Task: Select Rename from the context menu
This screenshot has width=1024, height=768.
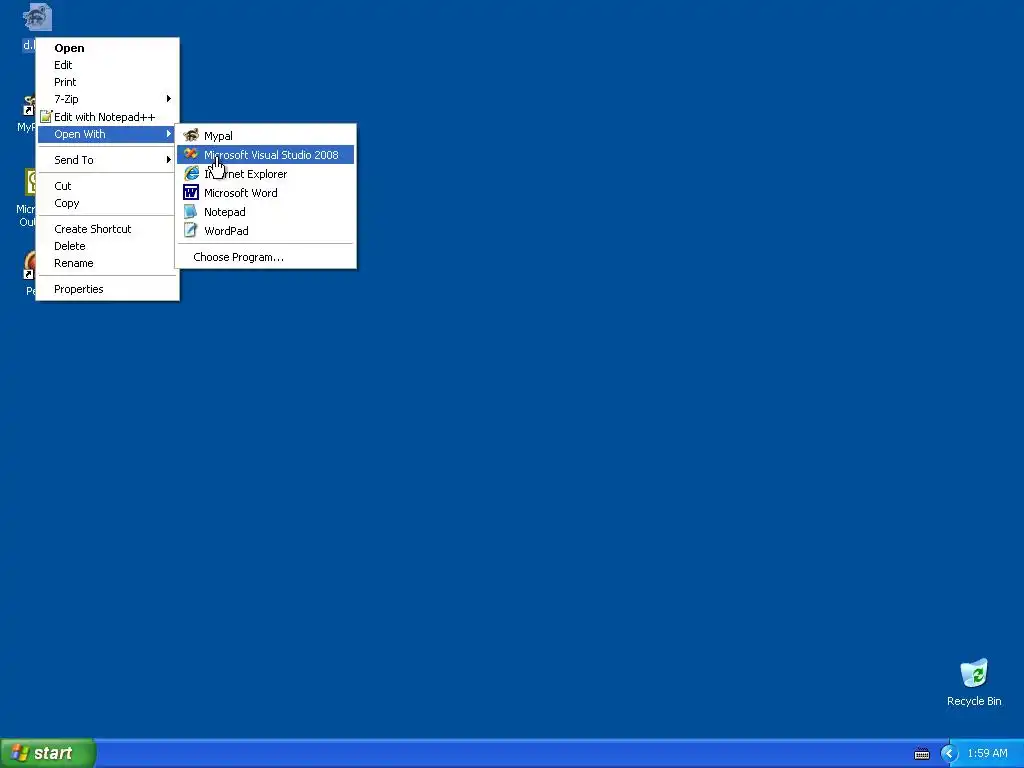Action: 107,263
